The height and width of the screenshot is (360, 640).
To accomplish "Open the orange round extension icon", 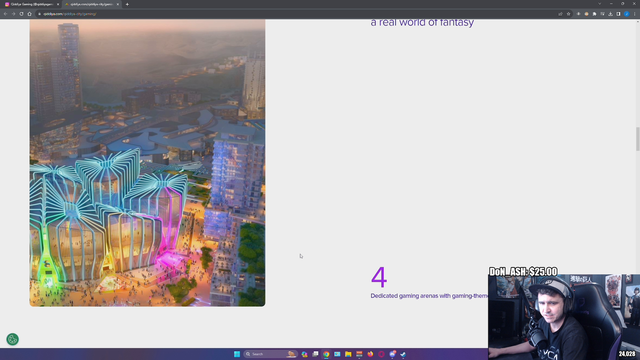I will (x=587, y=14).
